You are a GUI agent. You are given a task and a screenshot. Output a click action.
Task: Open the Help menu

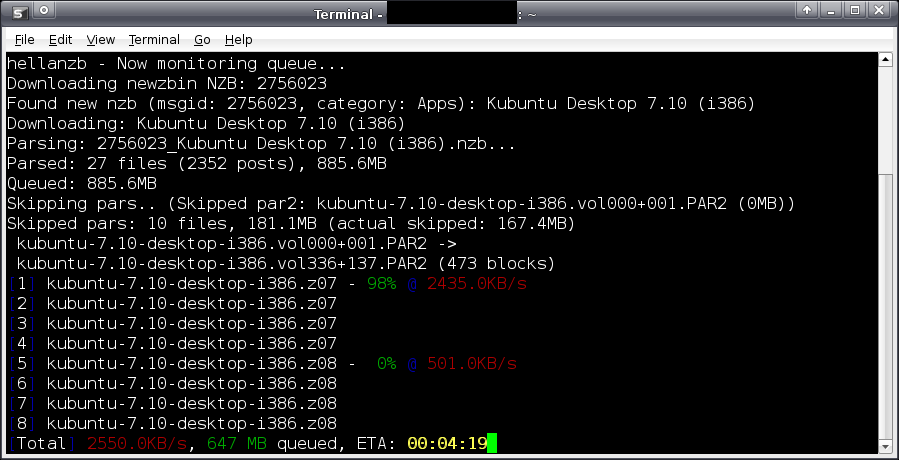click(238, 40)
